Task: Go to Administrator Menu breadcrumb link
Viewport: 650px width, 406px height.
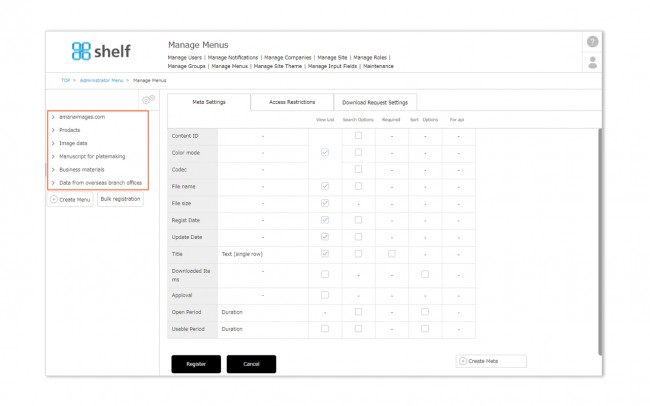Action: click(x=102, y=80)
